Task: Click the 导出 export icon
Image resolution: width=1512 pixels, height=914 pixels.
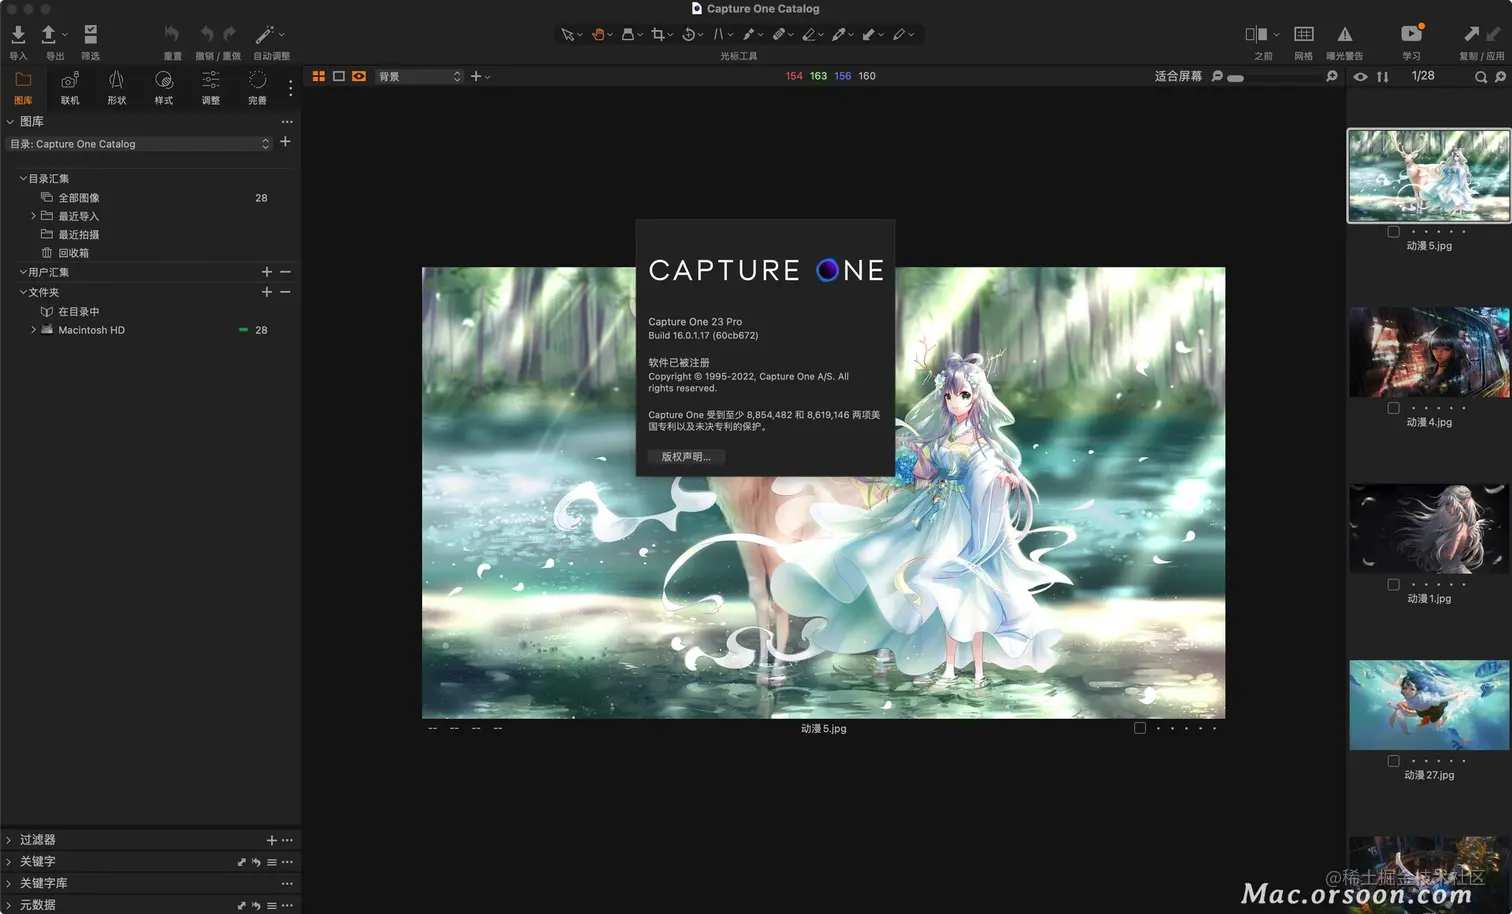Action: pyautogui.click(x=48, y=35)
